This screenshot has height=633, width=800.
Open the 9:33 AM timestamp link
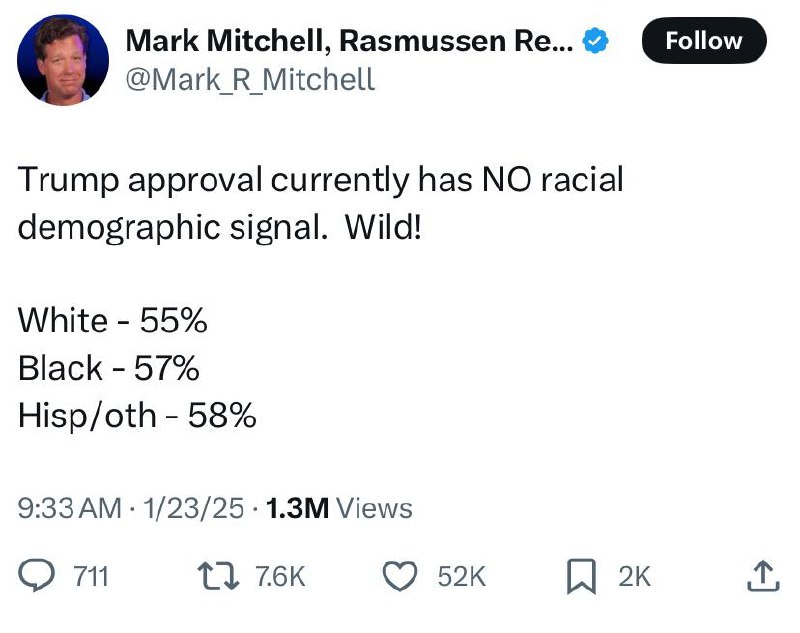point(69,508)
